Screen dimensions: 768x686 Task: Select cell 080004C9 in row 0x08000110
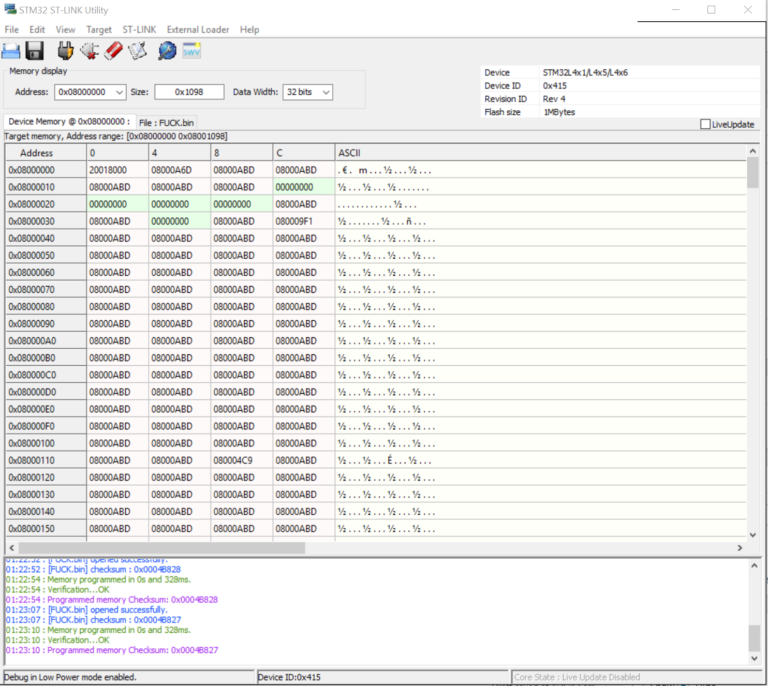click(x=241, y=460)
